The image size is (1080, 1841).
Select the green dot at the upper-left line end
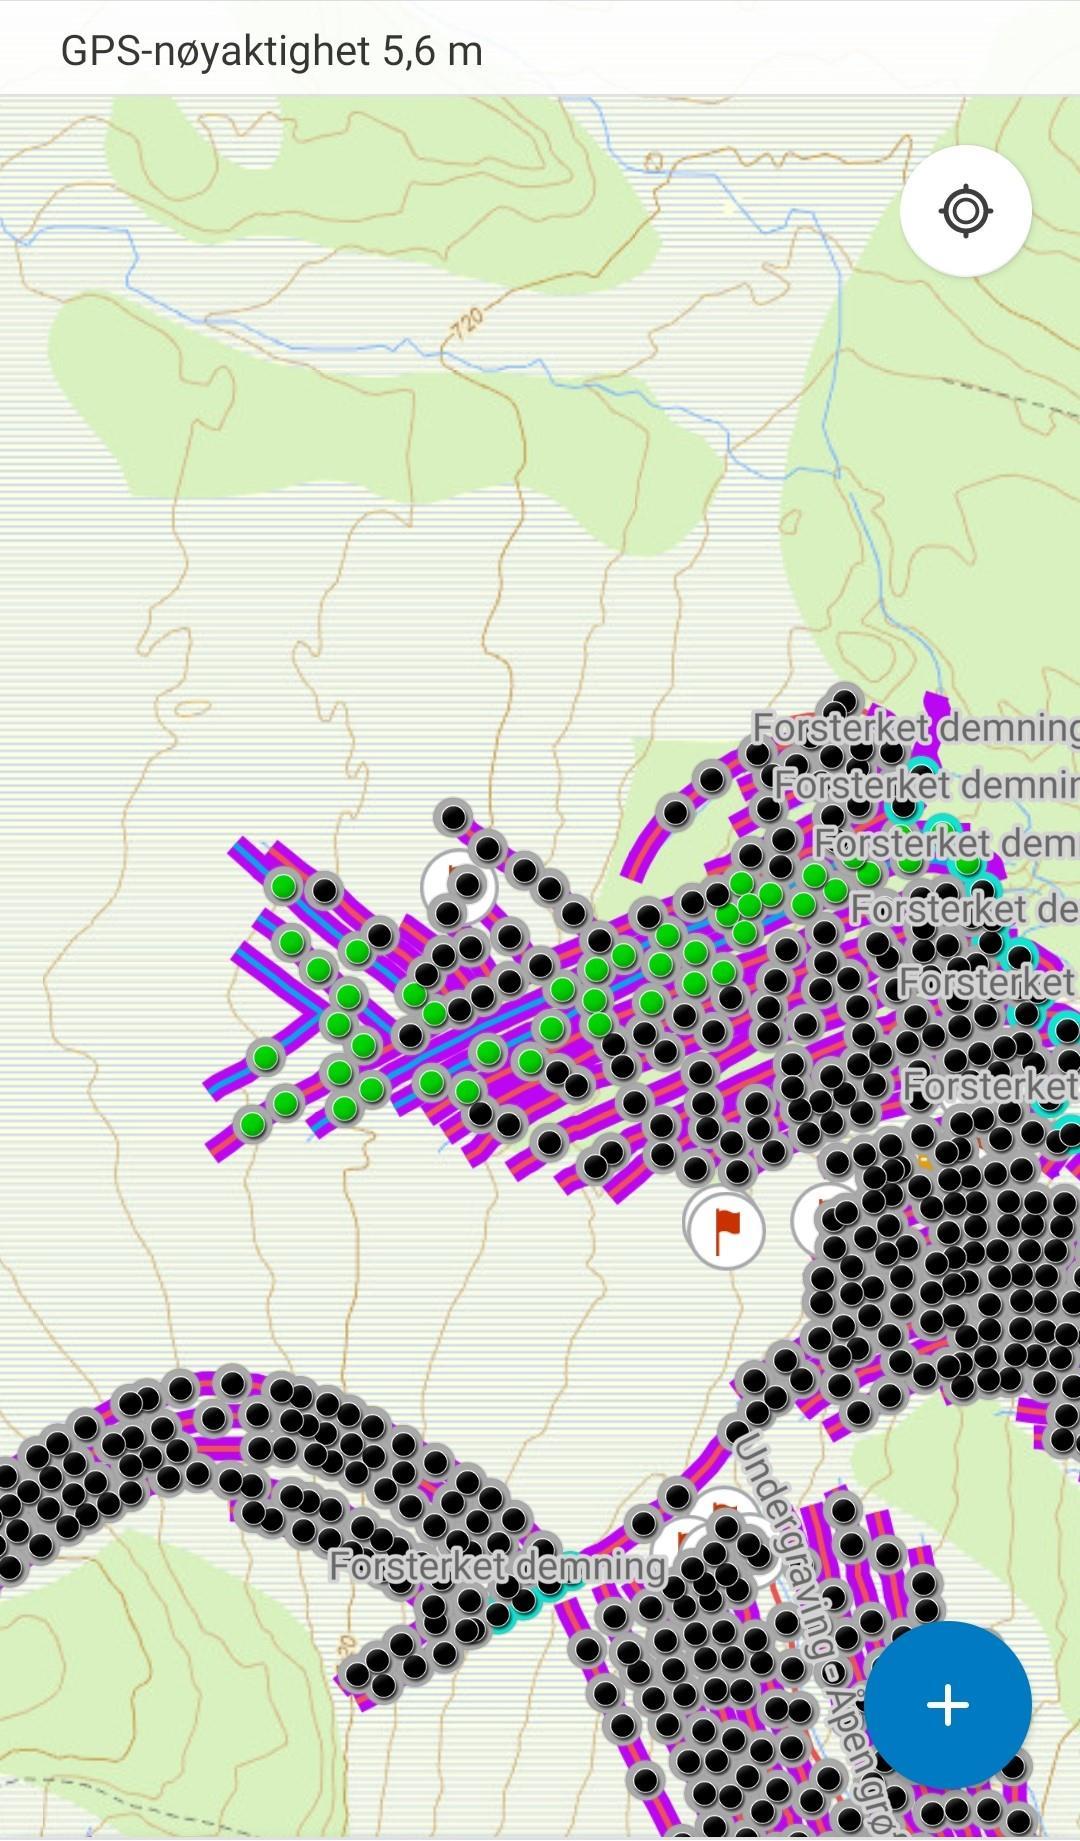click(x=284, y=886)
